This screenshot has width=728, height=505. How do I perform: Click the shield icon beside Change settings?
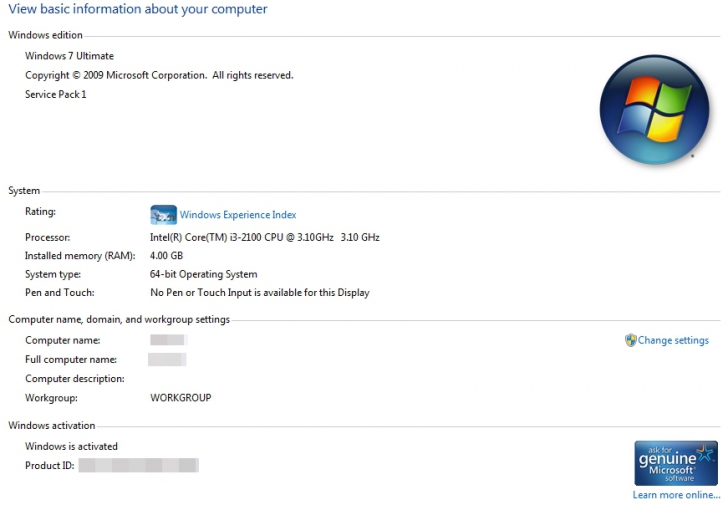coord(630,340)
